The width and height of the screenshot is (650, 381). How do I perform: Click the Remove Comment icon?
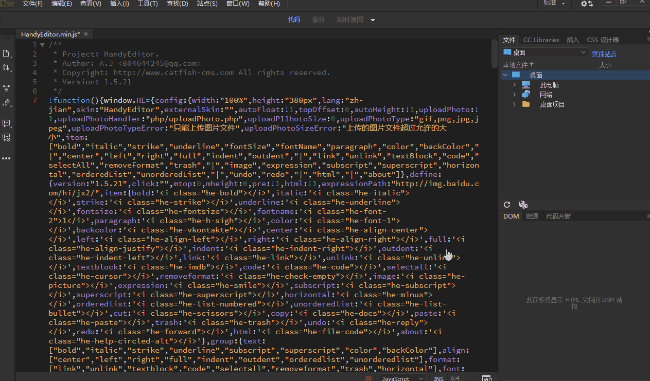(x=6, y=138)
